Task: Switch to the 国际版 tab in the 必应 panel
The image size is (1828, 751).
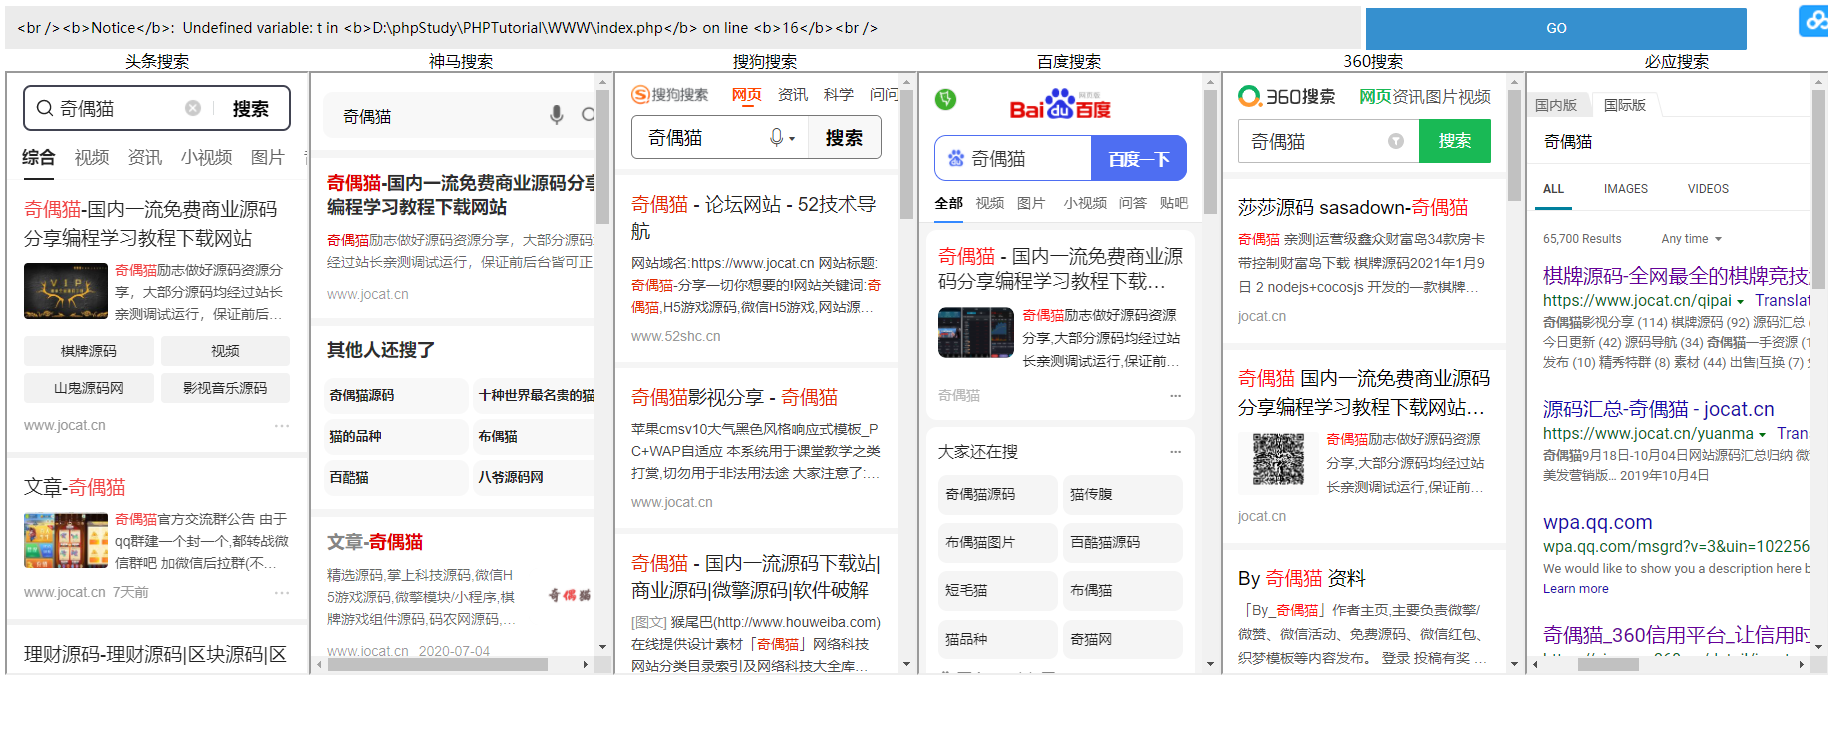Action: (x=1625, y=105)
